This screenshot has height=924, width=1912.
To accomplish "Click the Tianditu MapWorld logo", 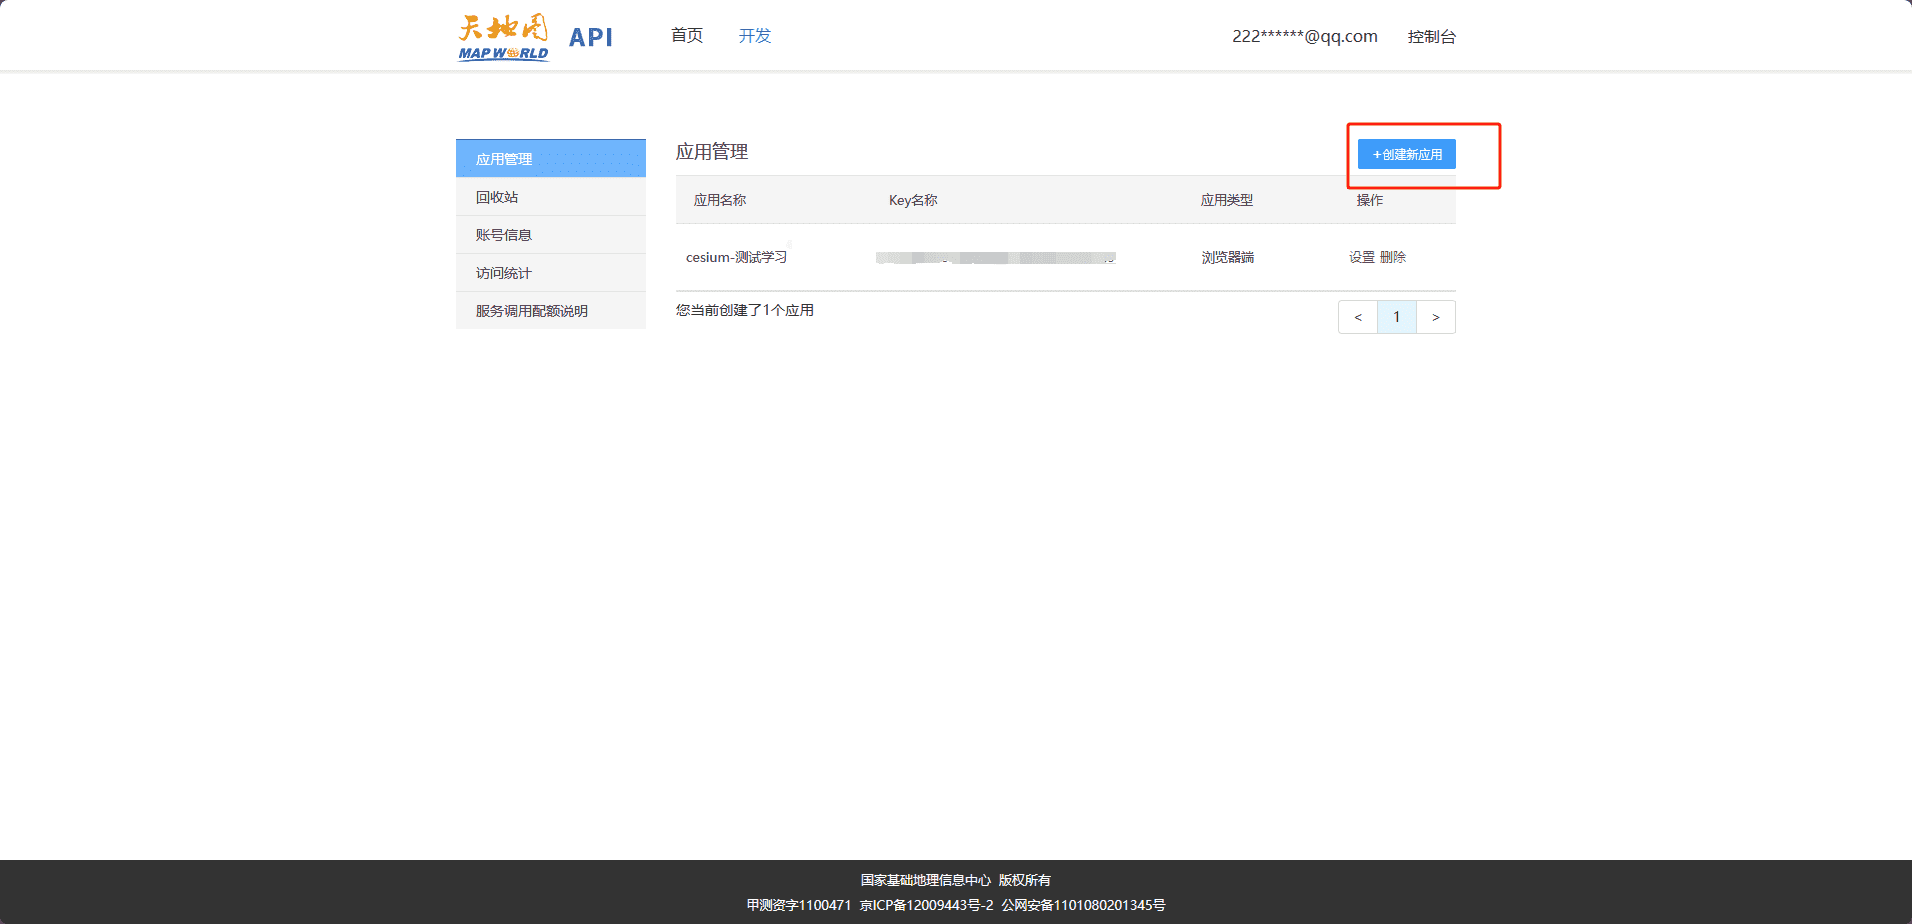I will click(x=503, y=37).
